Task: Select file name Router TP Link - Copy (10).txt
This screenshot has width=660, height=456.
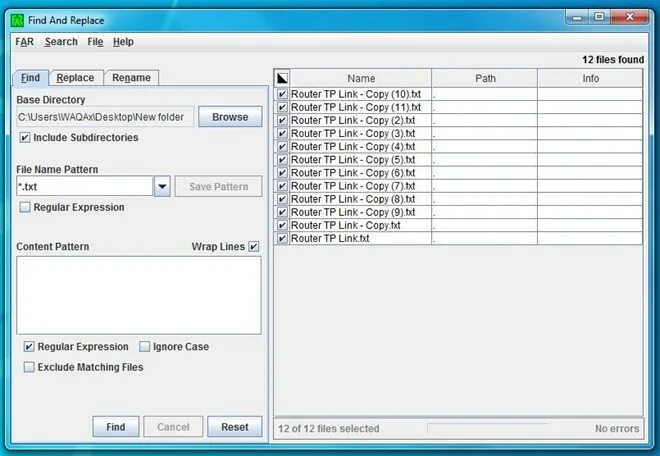Action: tap(356, 94)
